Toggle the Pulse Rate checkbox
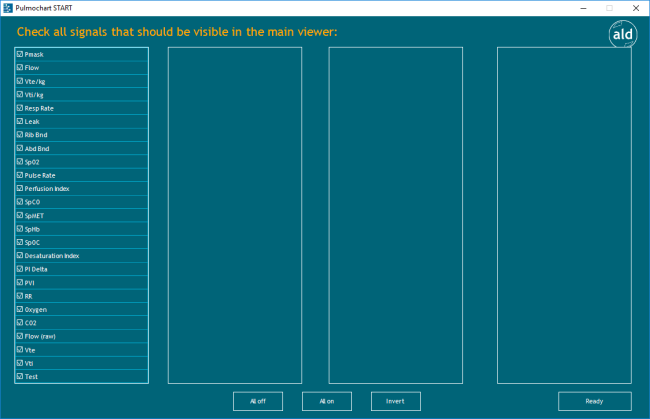The width and height of the screenshot is (650, 419). coord(20,175)
